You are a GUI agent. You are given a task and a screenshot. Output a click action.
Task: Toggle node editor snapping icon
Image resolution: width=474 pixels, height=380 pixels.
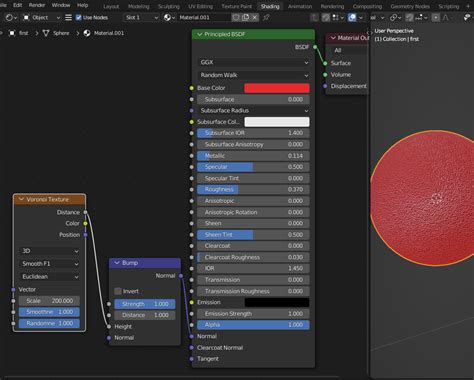pos(326,17)
